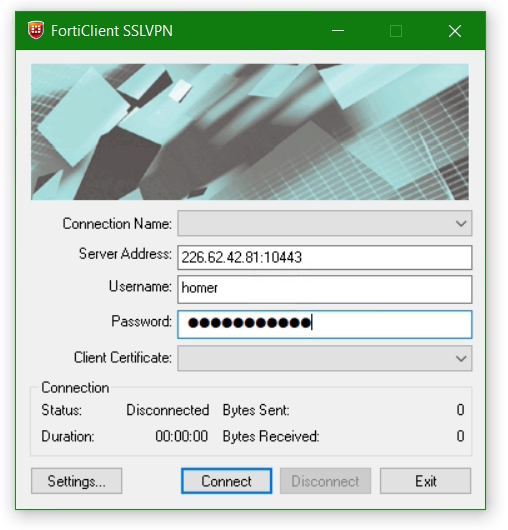508x530 pixels.
Task: Open the Client Certificate dropdown
Action: (324, 358)
